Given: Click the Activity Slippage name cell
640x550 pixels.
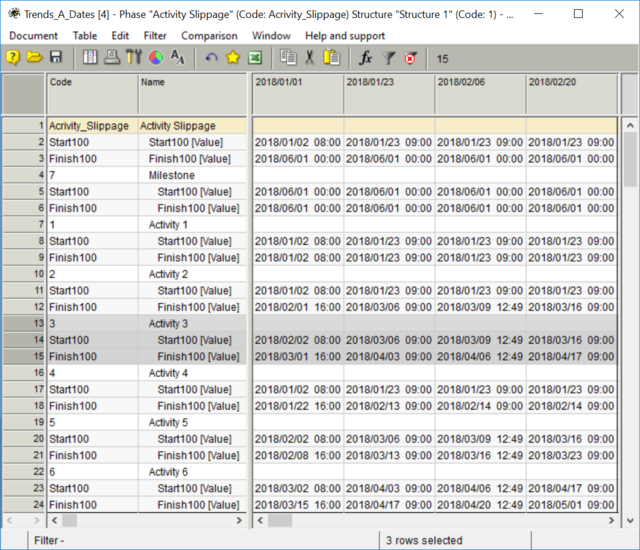Looking at the screenshot, I should click(193, 126).
